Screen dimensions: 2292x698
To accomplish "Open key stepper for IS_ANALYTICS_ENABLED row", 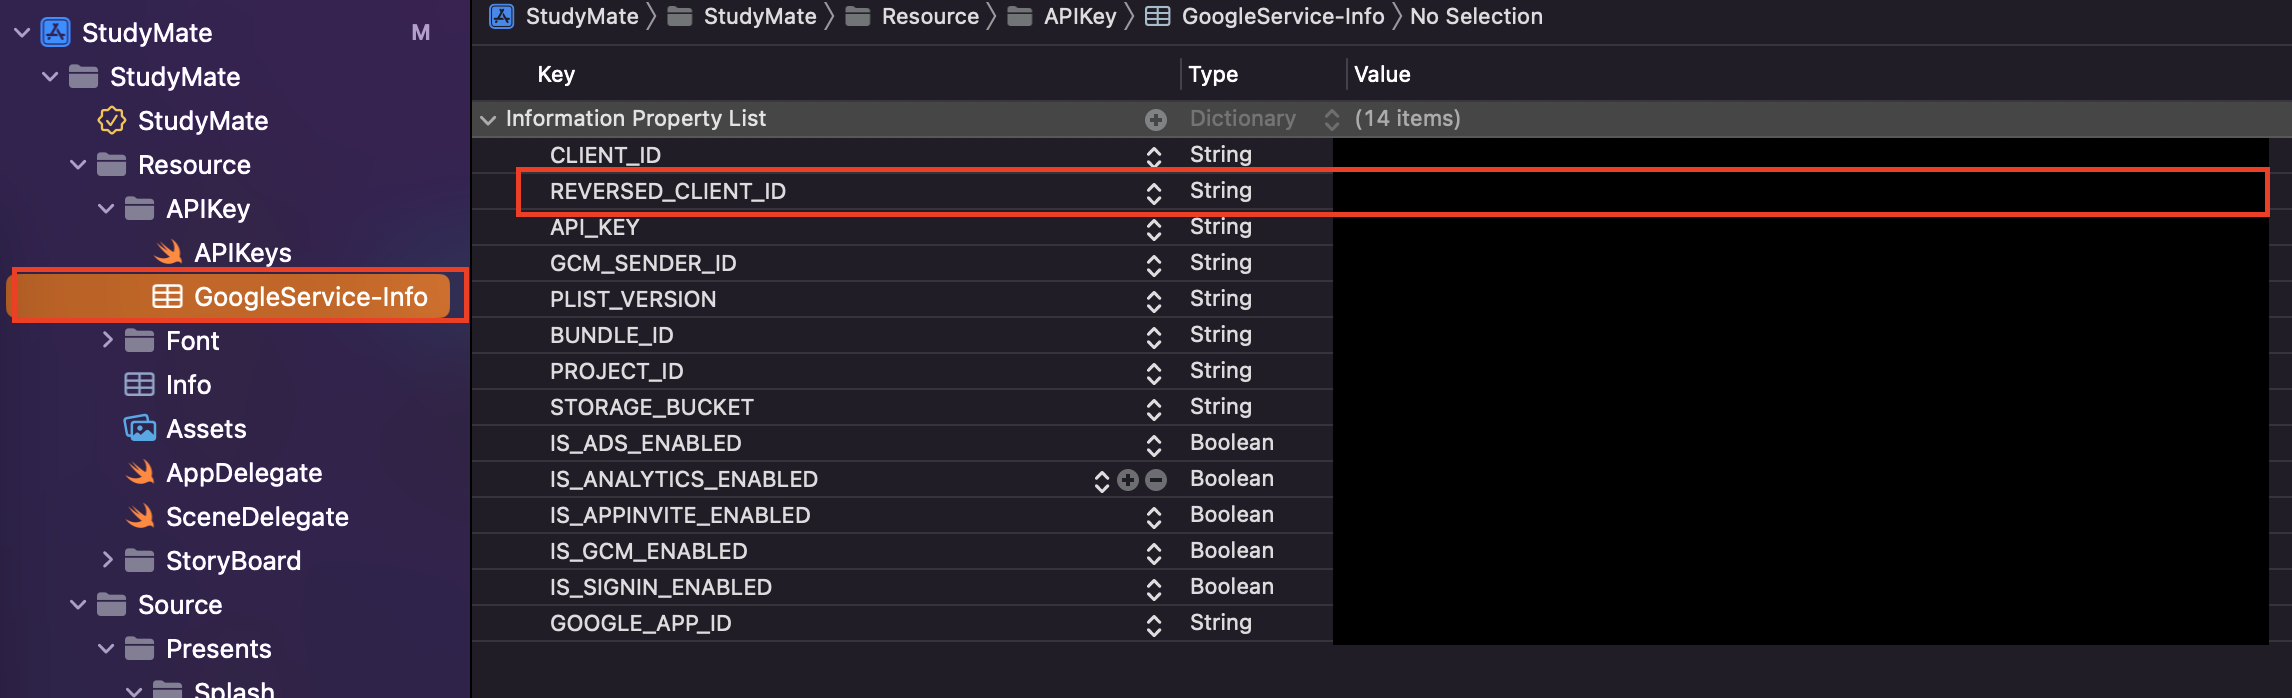I will (x=1101, y=480).
